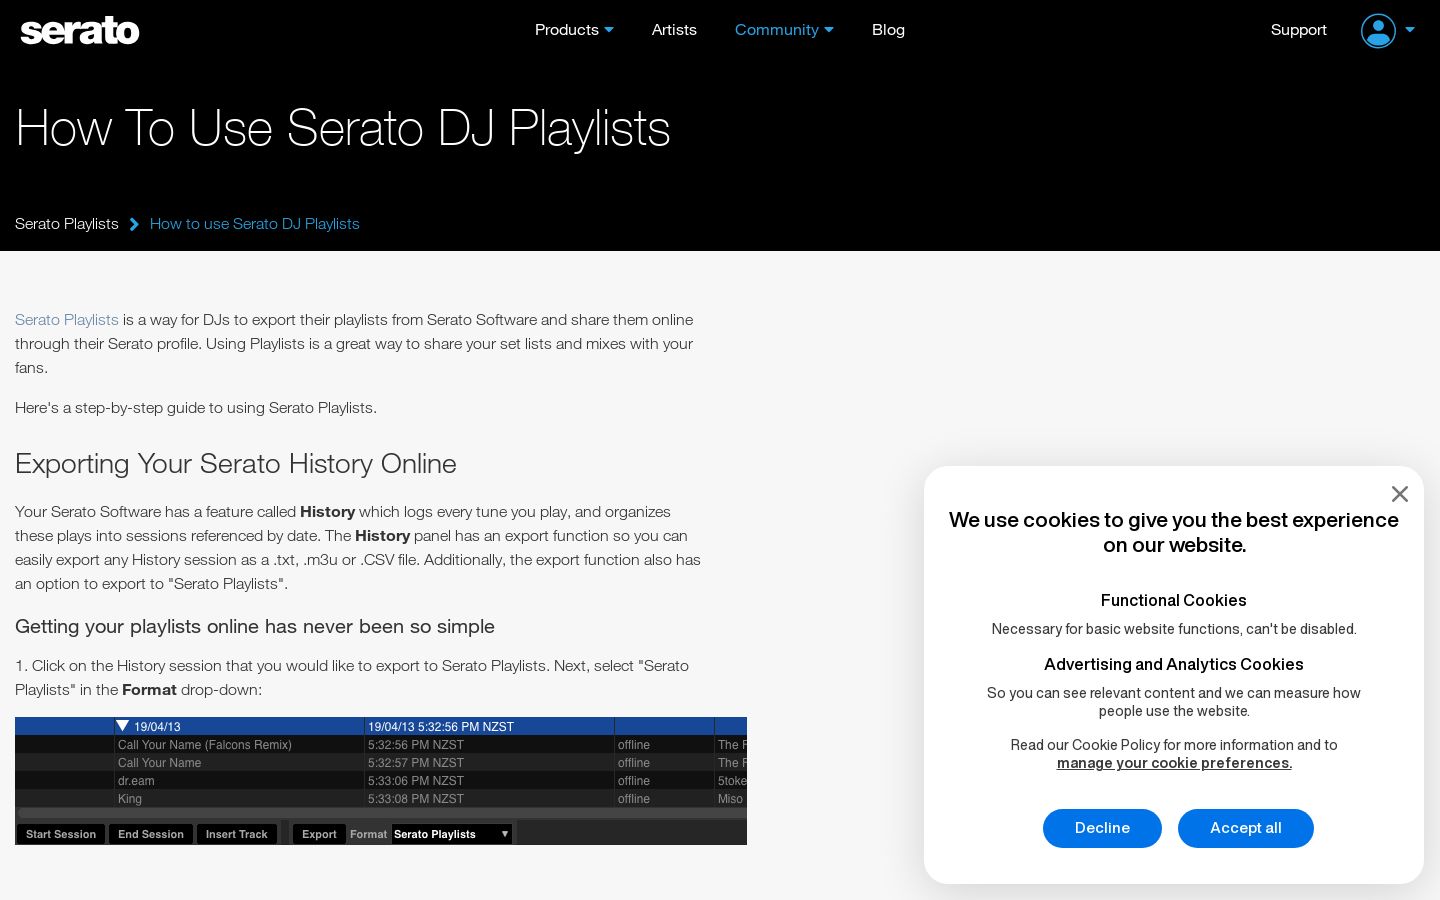Open the Serato Playlists link in the article
This screenshot has width=1440, height=900.
[67, 320]
